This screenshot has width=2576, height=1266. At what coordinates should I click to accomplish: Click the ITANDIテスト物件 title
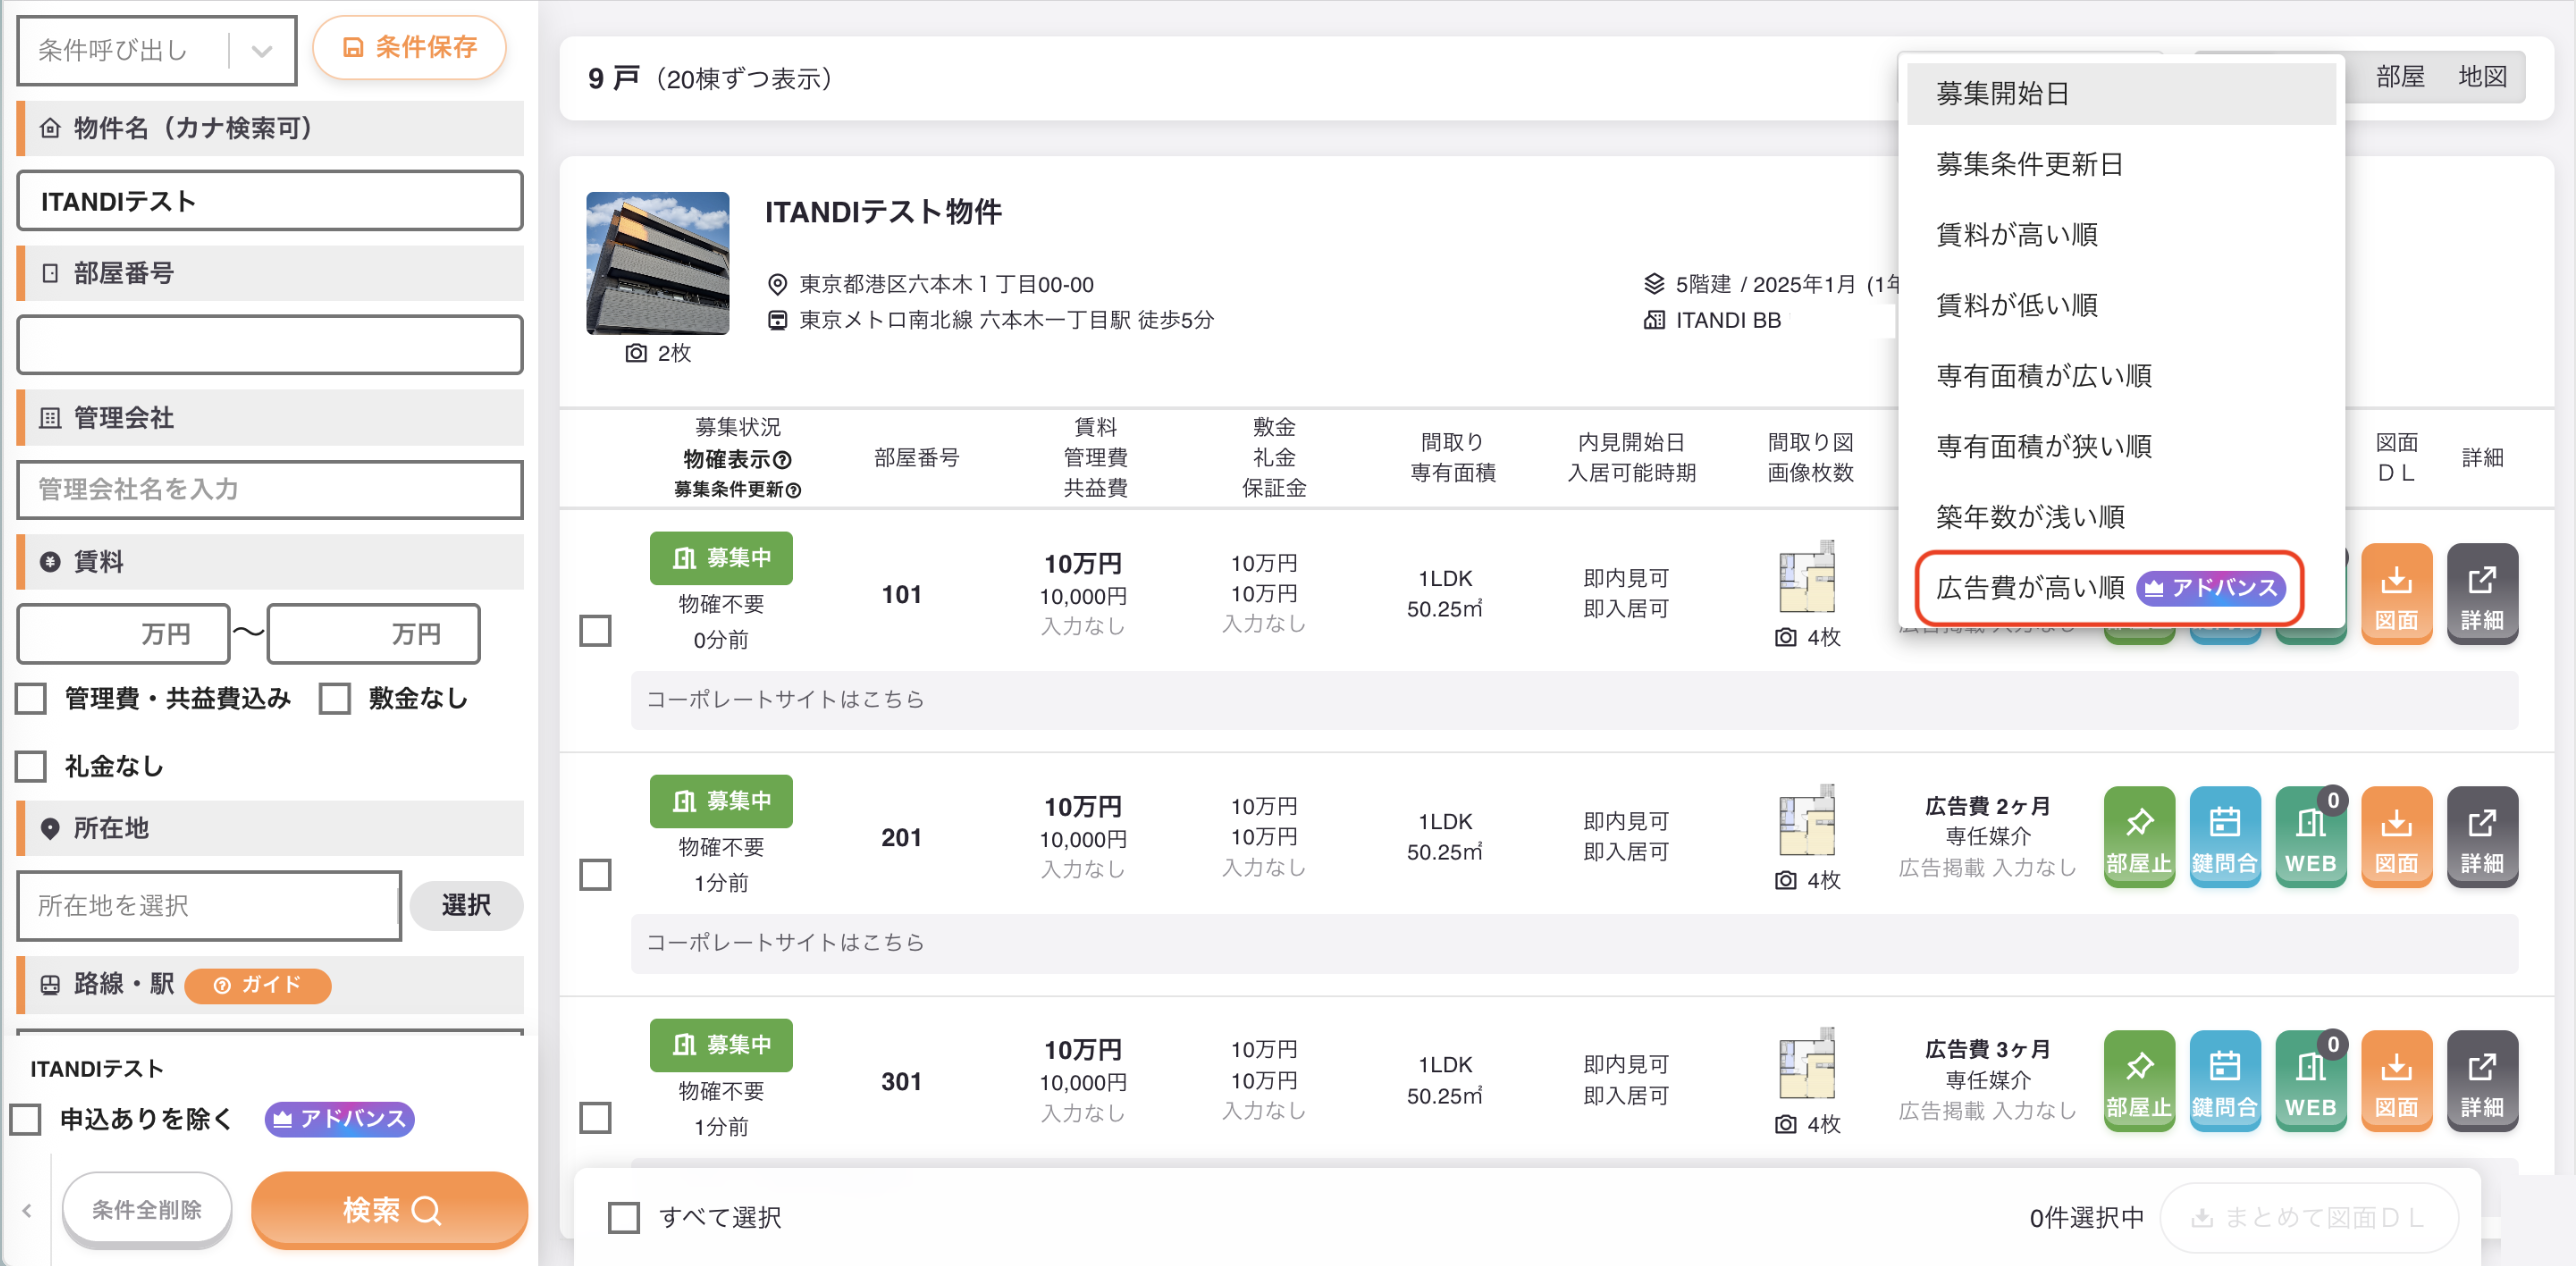pos(883,212)
